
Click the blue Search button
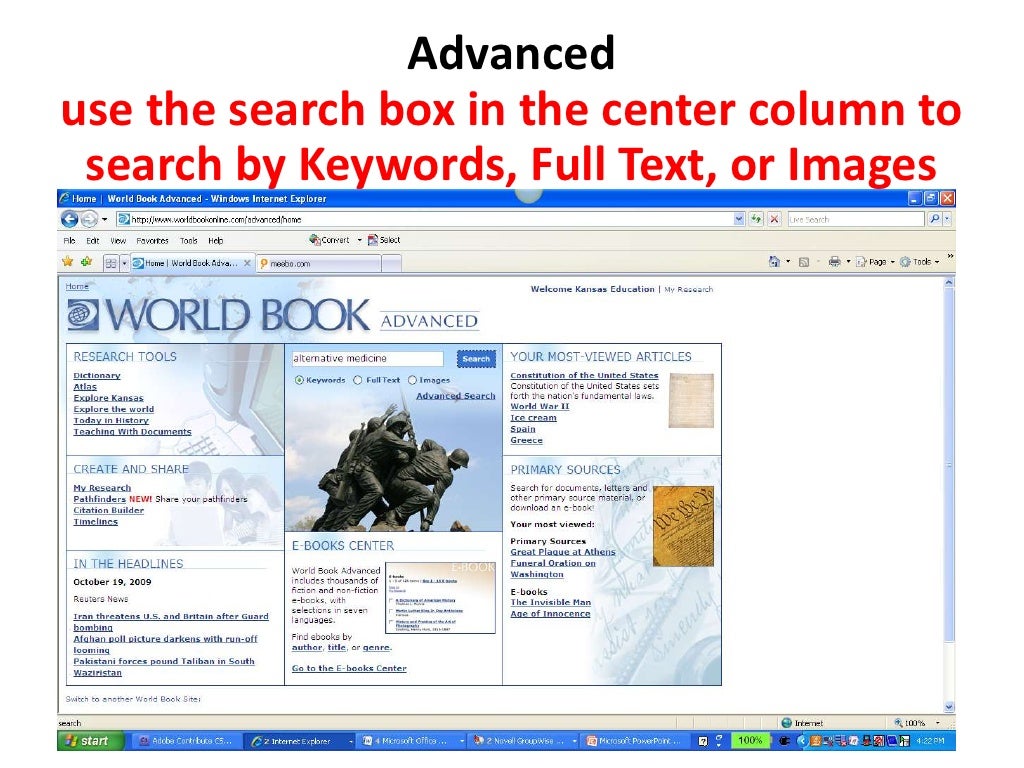click(476, 359)
